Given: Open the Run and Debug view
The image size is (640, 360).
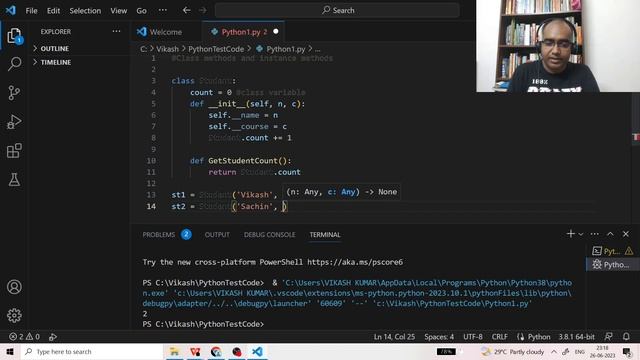Looking at the screenshot, I should coord(14,122).
